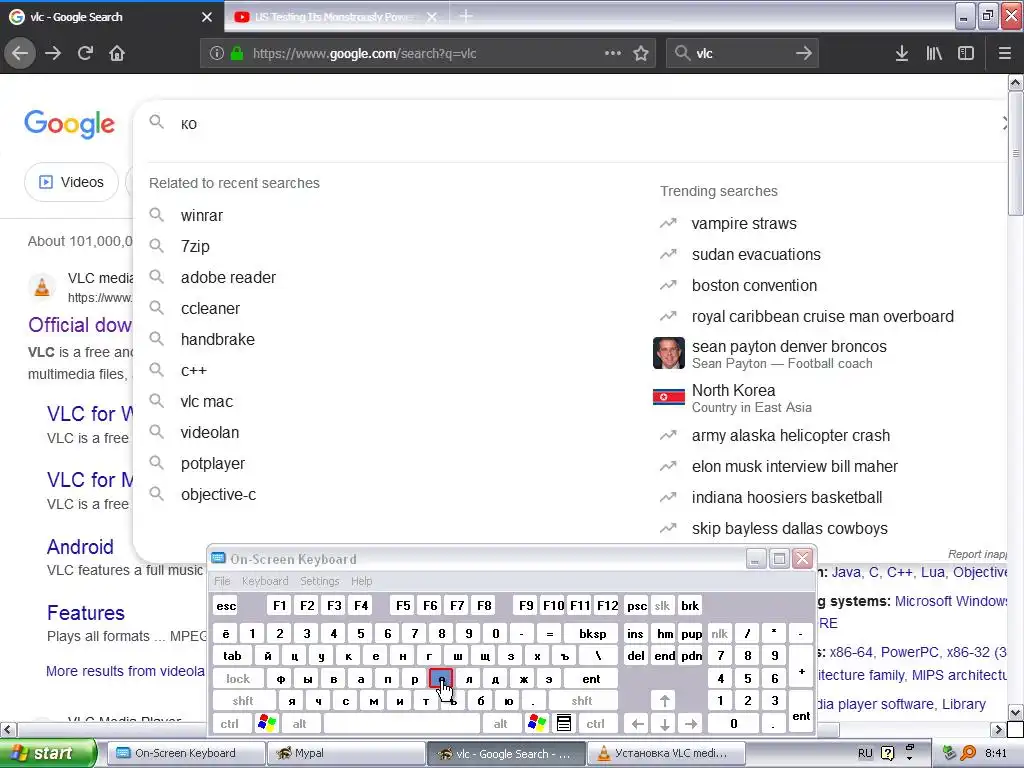The image size is (1024, 768).
Task: Switch to VLC installer taskbar item
Action: [x=667, y=753]
